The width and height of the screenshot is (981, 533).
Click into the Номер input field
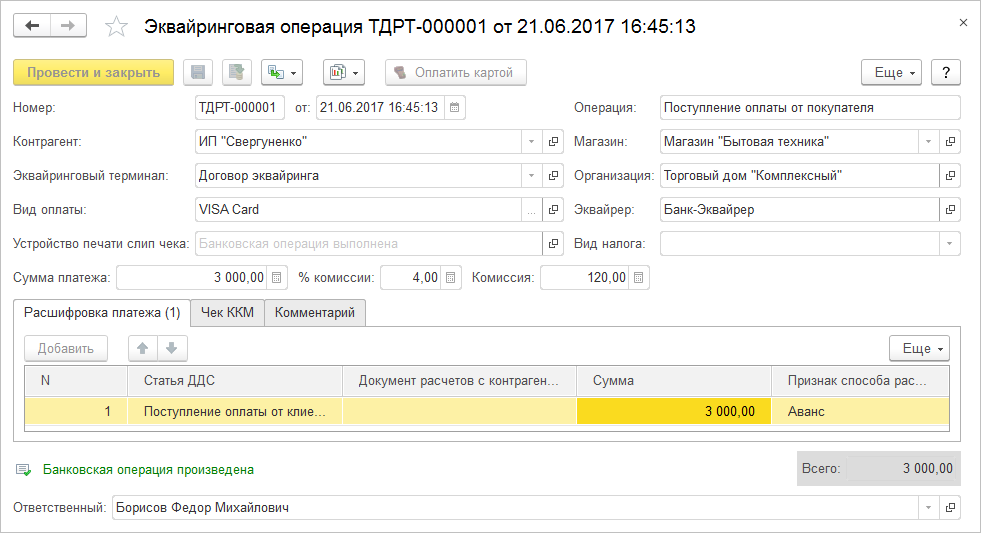239,107
